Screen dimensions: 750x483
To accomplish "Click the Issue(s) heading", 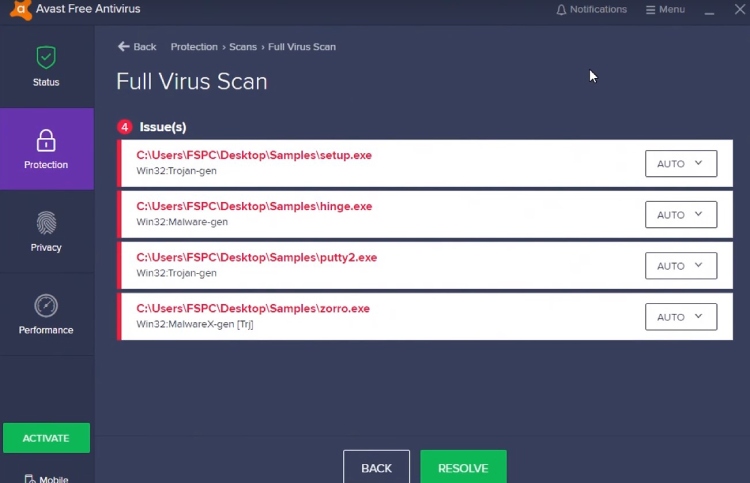I will click(163, 127).
